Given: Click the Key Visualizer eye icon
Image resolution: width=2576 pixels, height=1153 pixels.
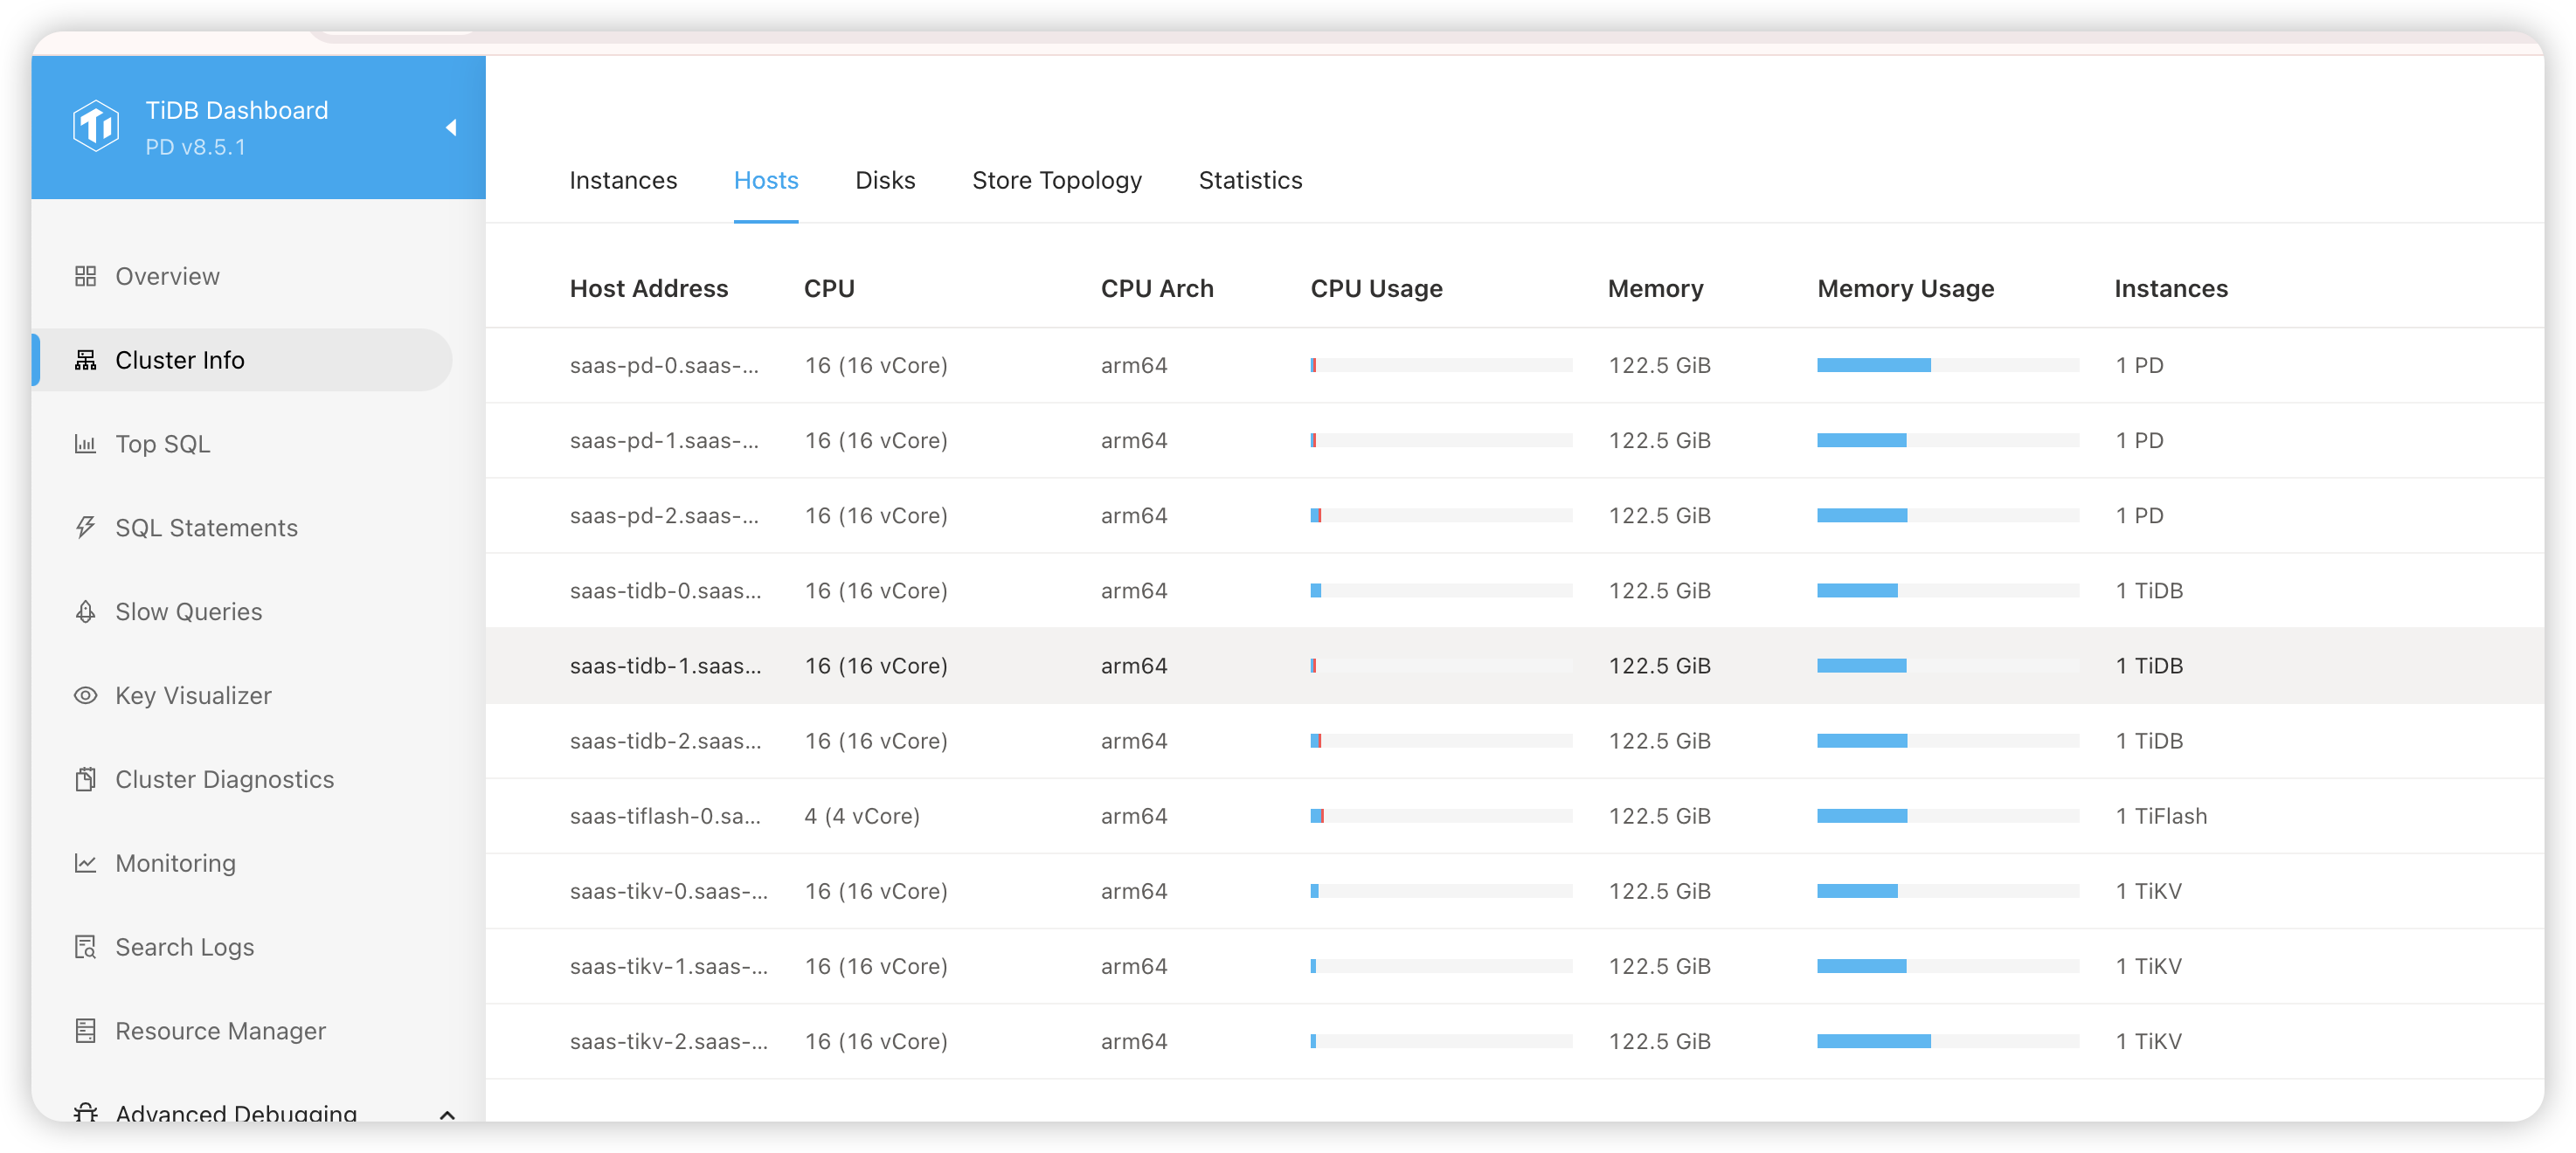Looking at the screenshot, I should pos(86,695).
